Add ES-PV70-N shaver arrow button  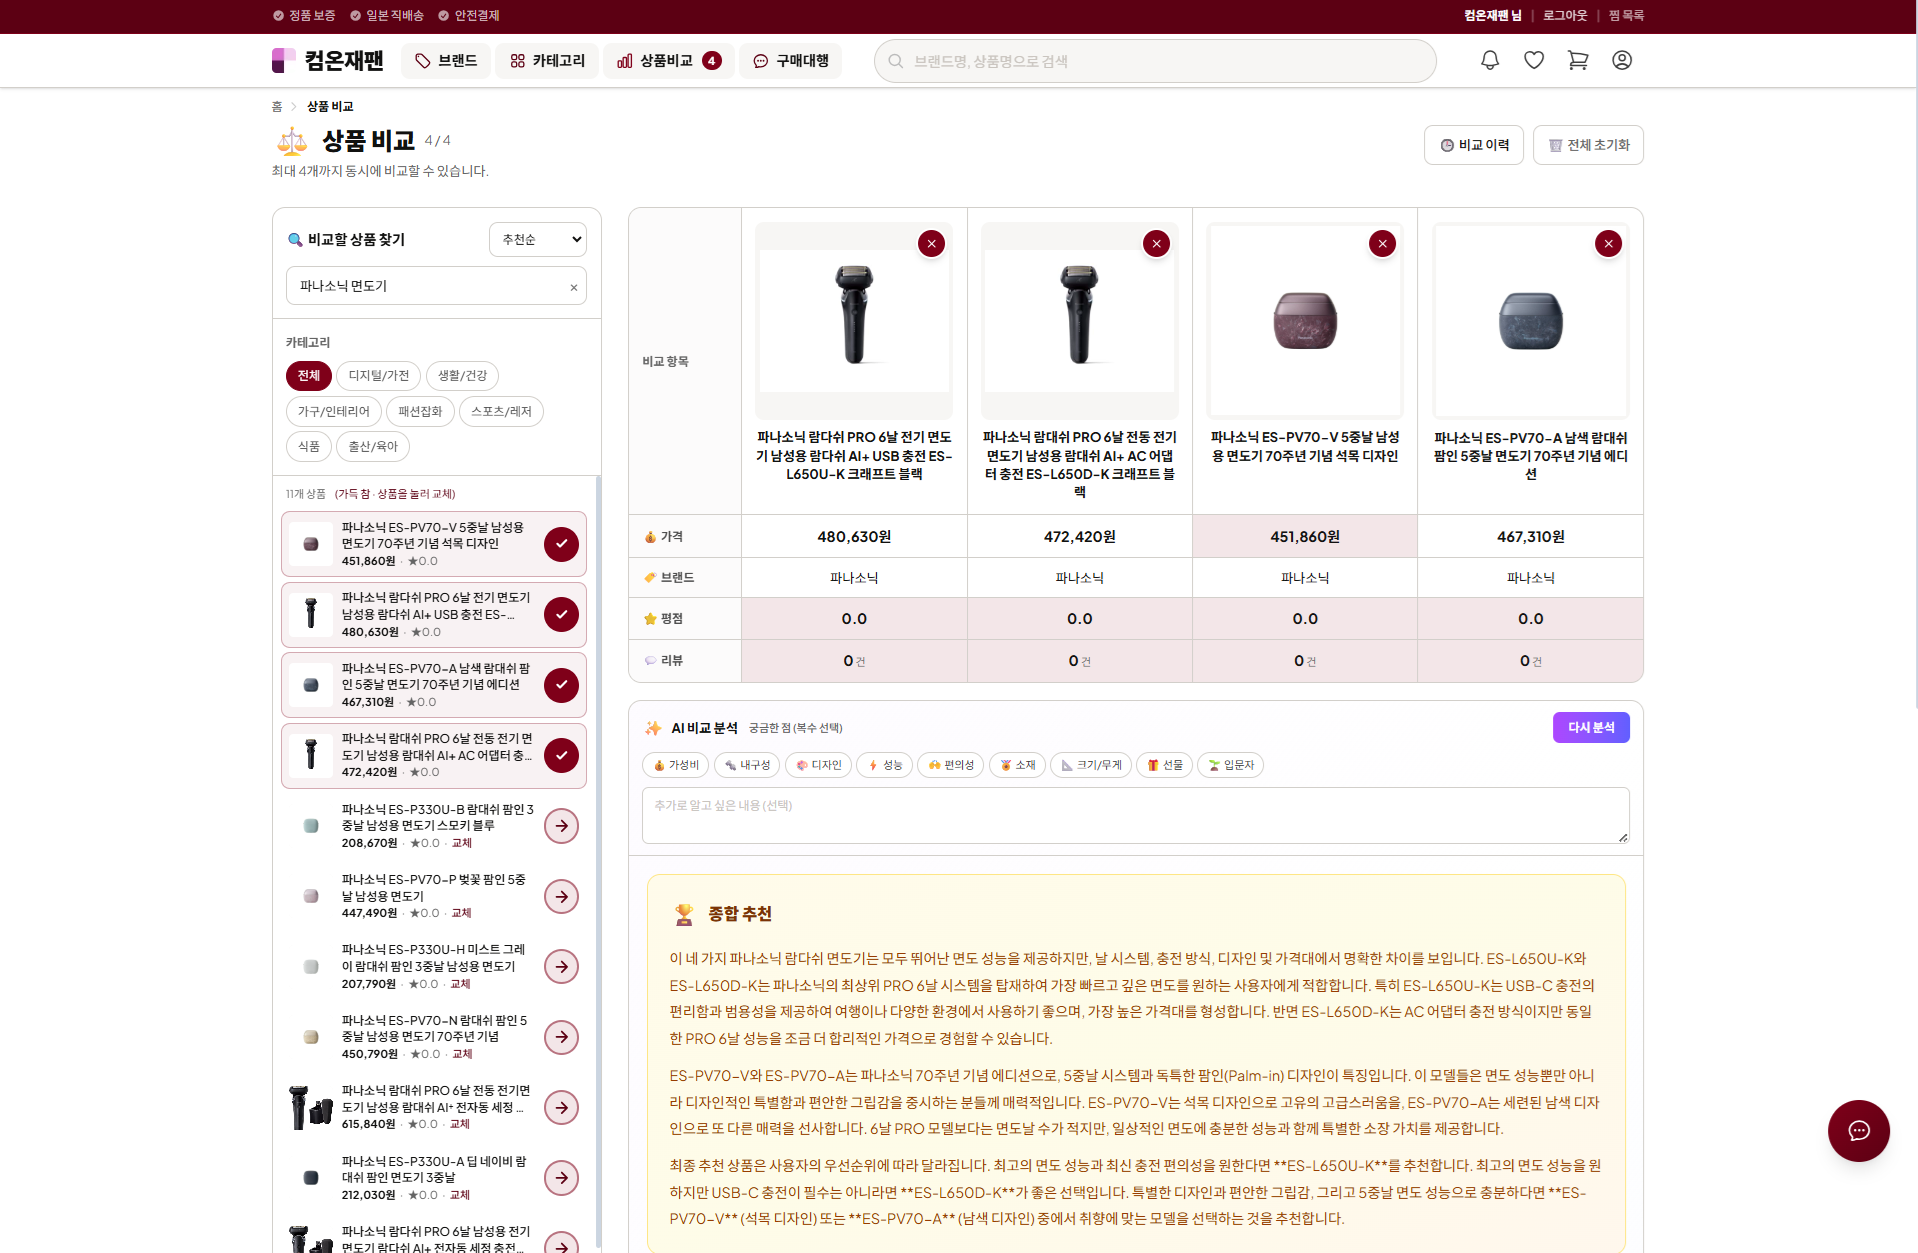click(562, 1037)
